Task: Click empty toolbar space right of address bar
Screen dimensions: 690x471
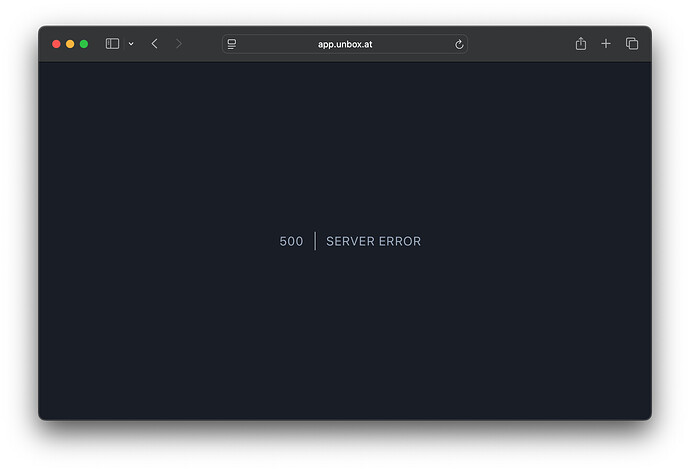Action: click(518, 44)
